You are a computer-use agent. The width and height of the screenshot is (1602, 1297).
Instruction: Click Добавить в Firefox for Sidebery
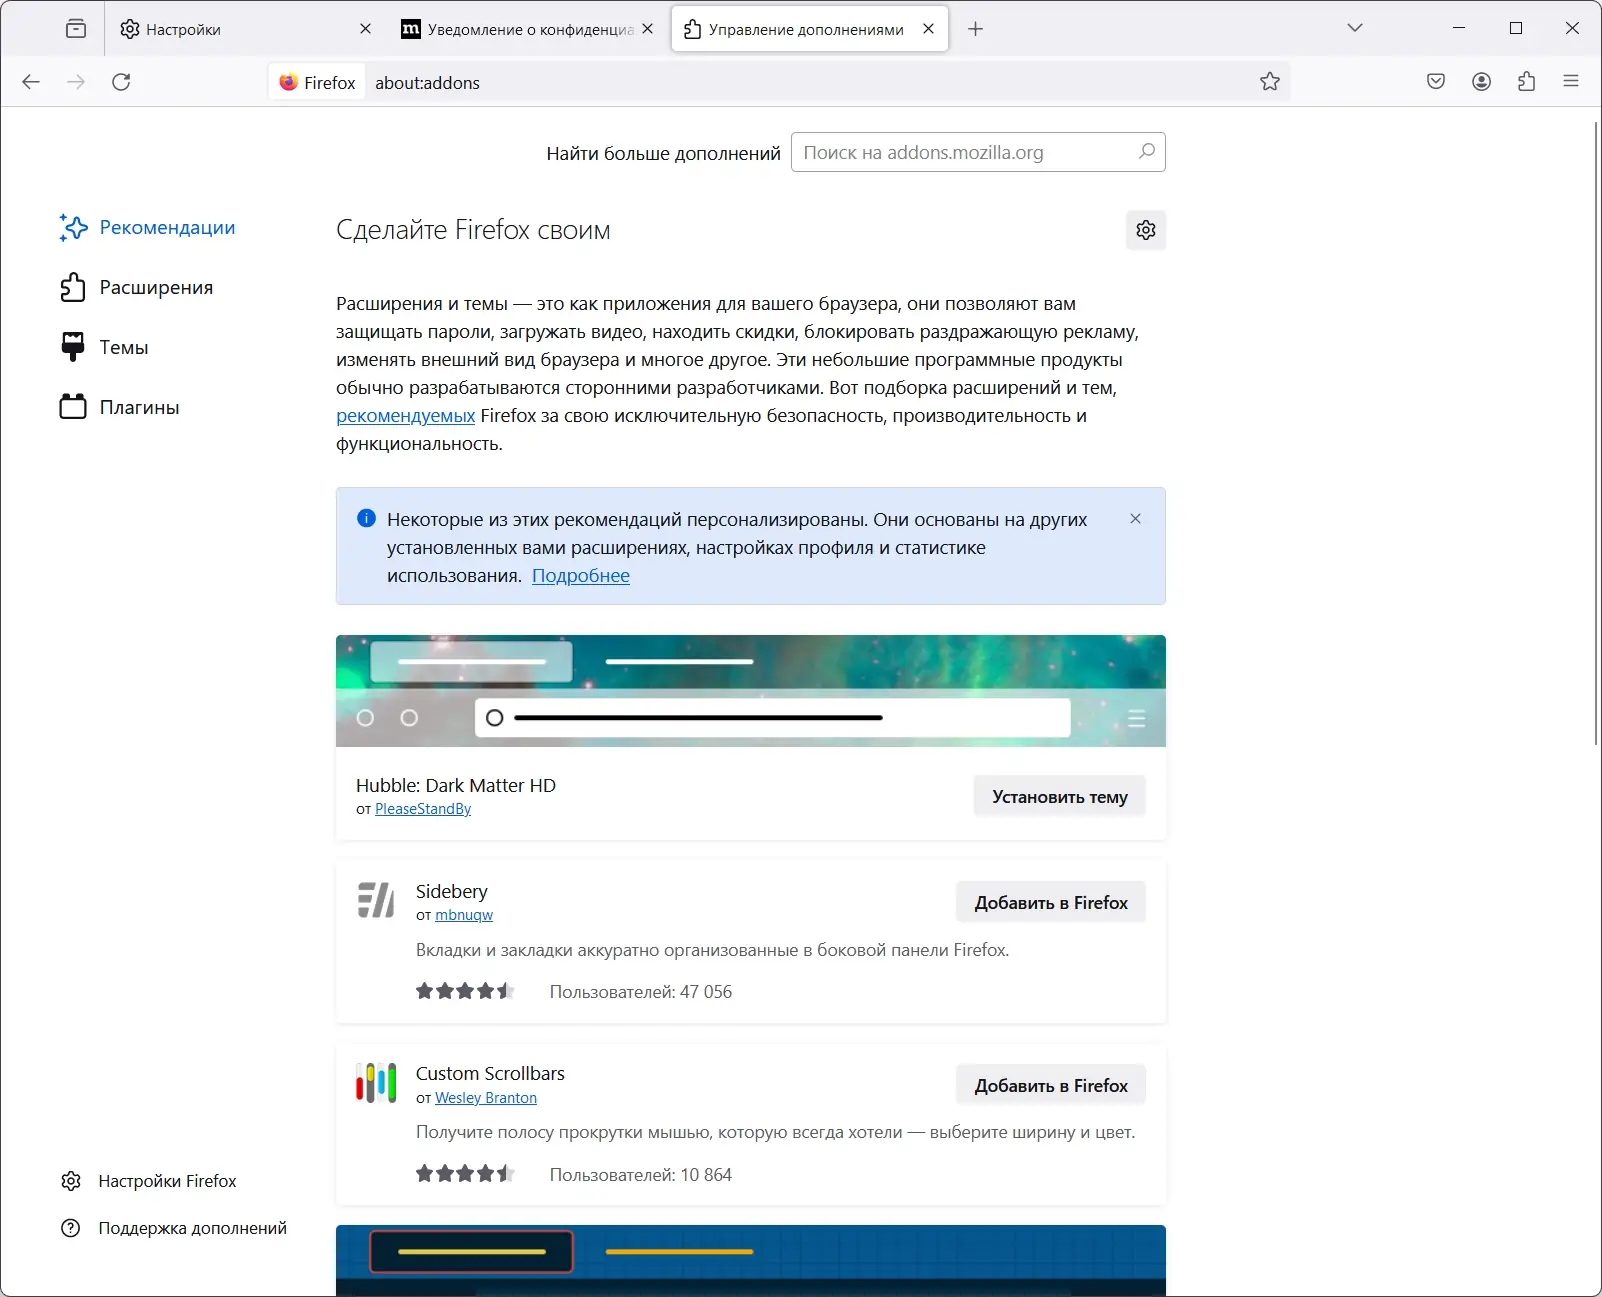(x=1051, y=901)
